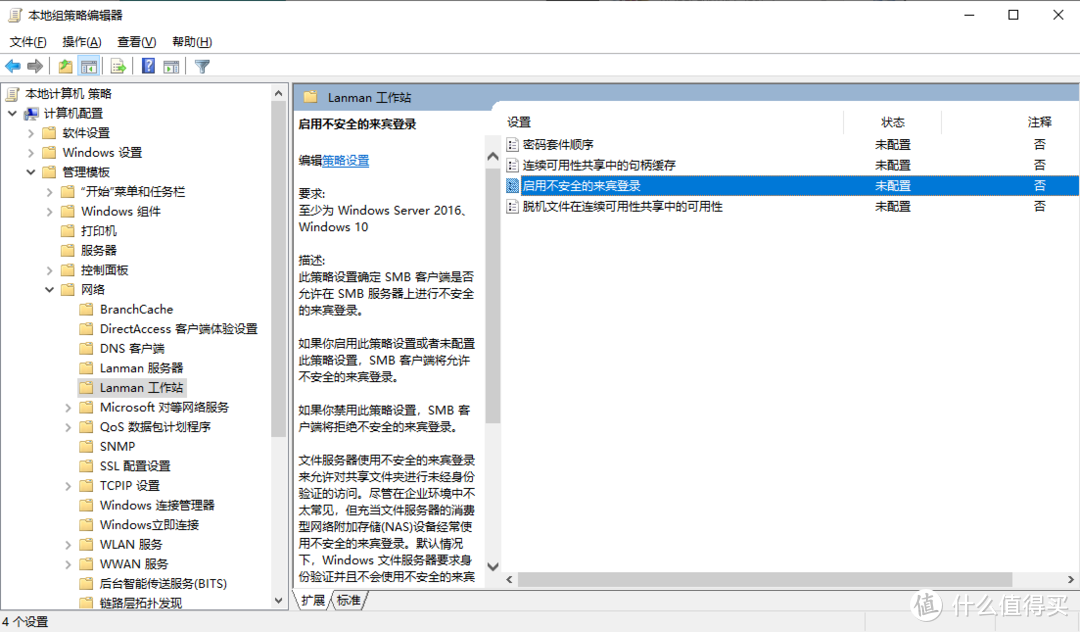Open the 文件 menu
The width and height of the screenshot is (1080, 632).
point(27,41)
